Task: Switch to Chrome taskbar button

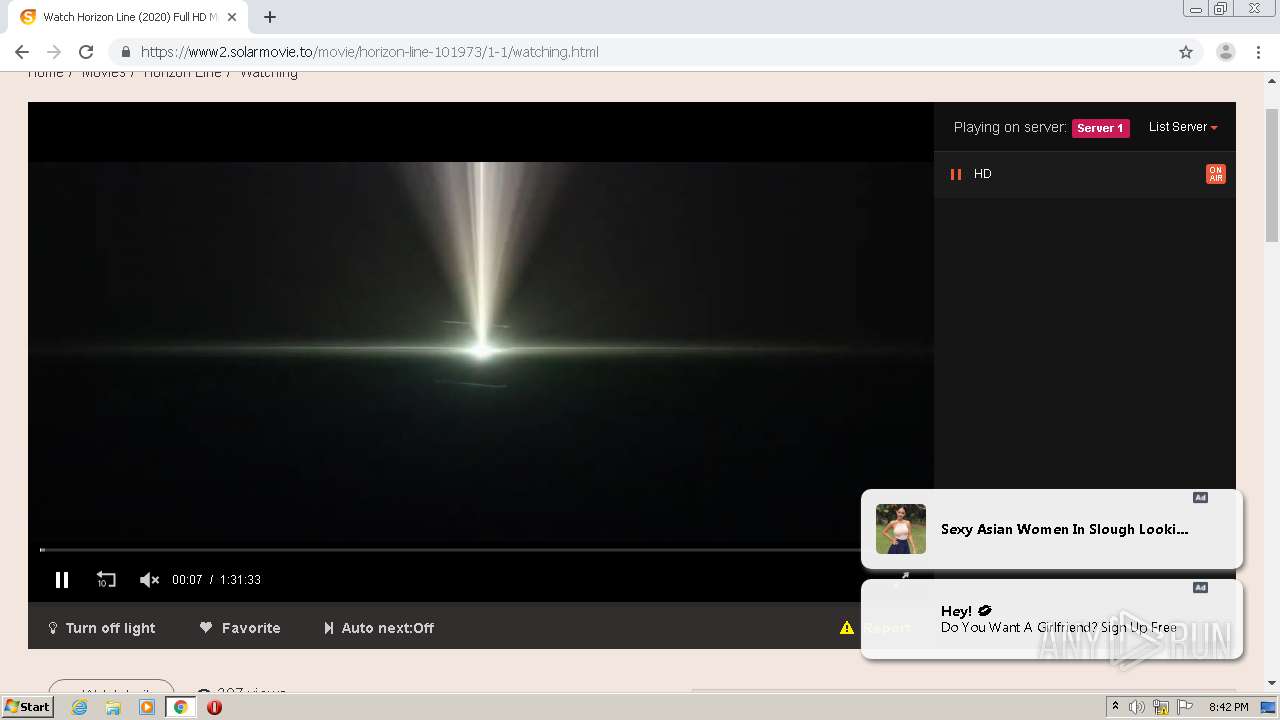Action: point(181,707)
